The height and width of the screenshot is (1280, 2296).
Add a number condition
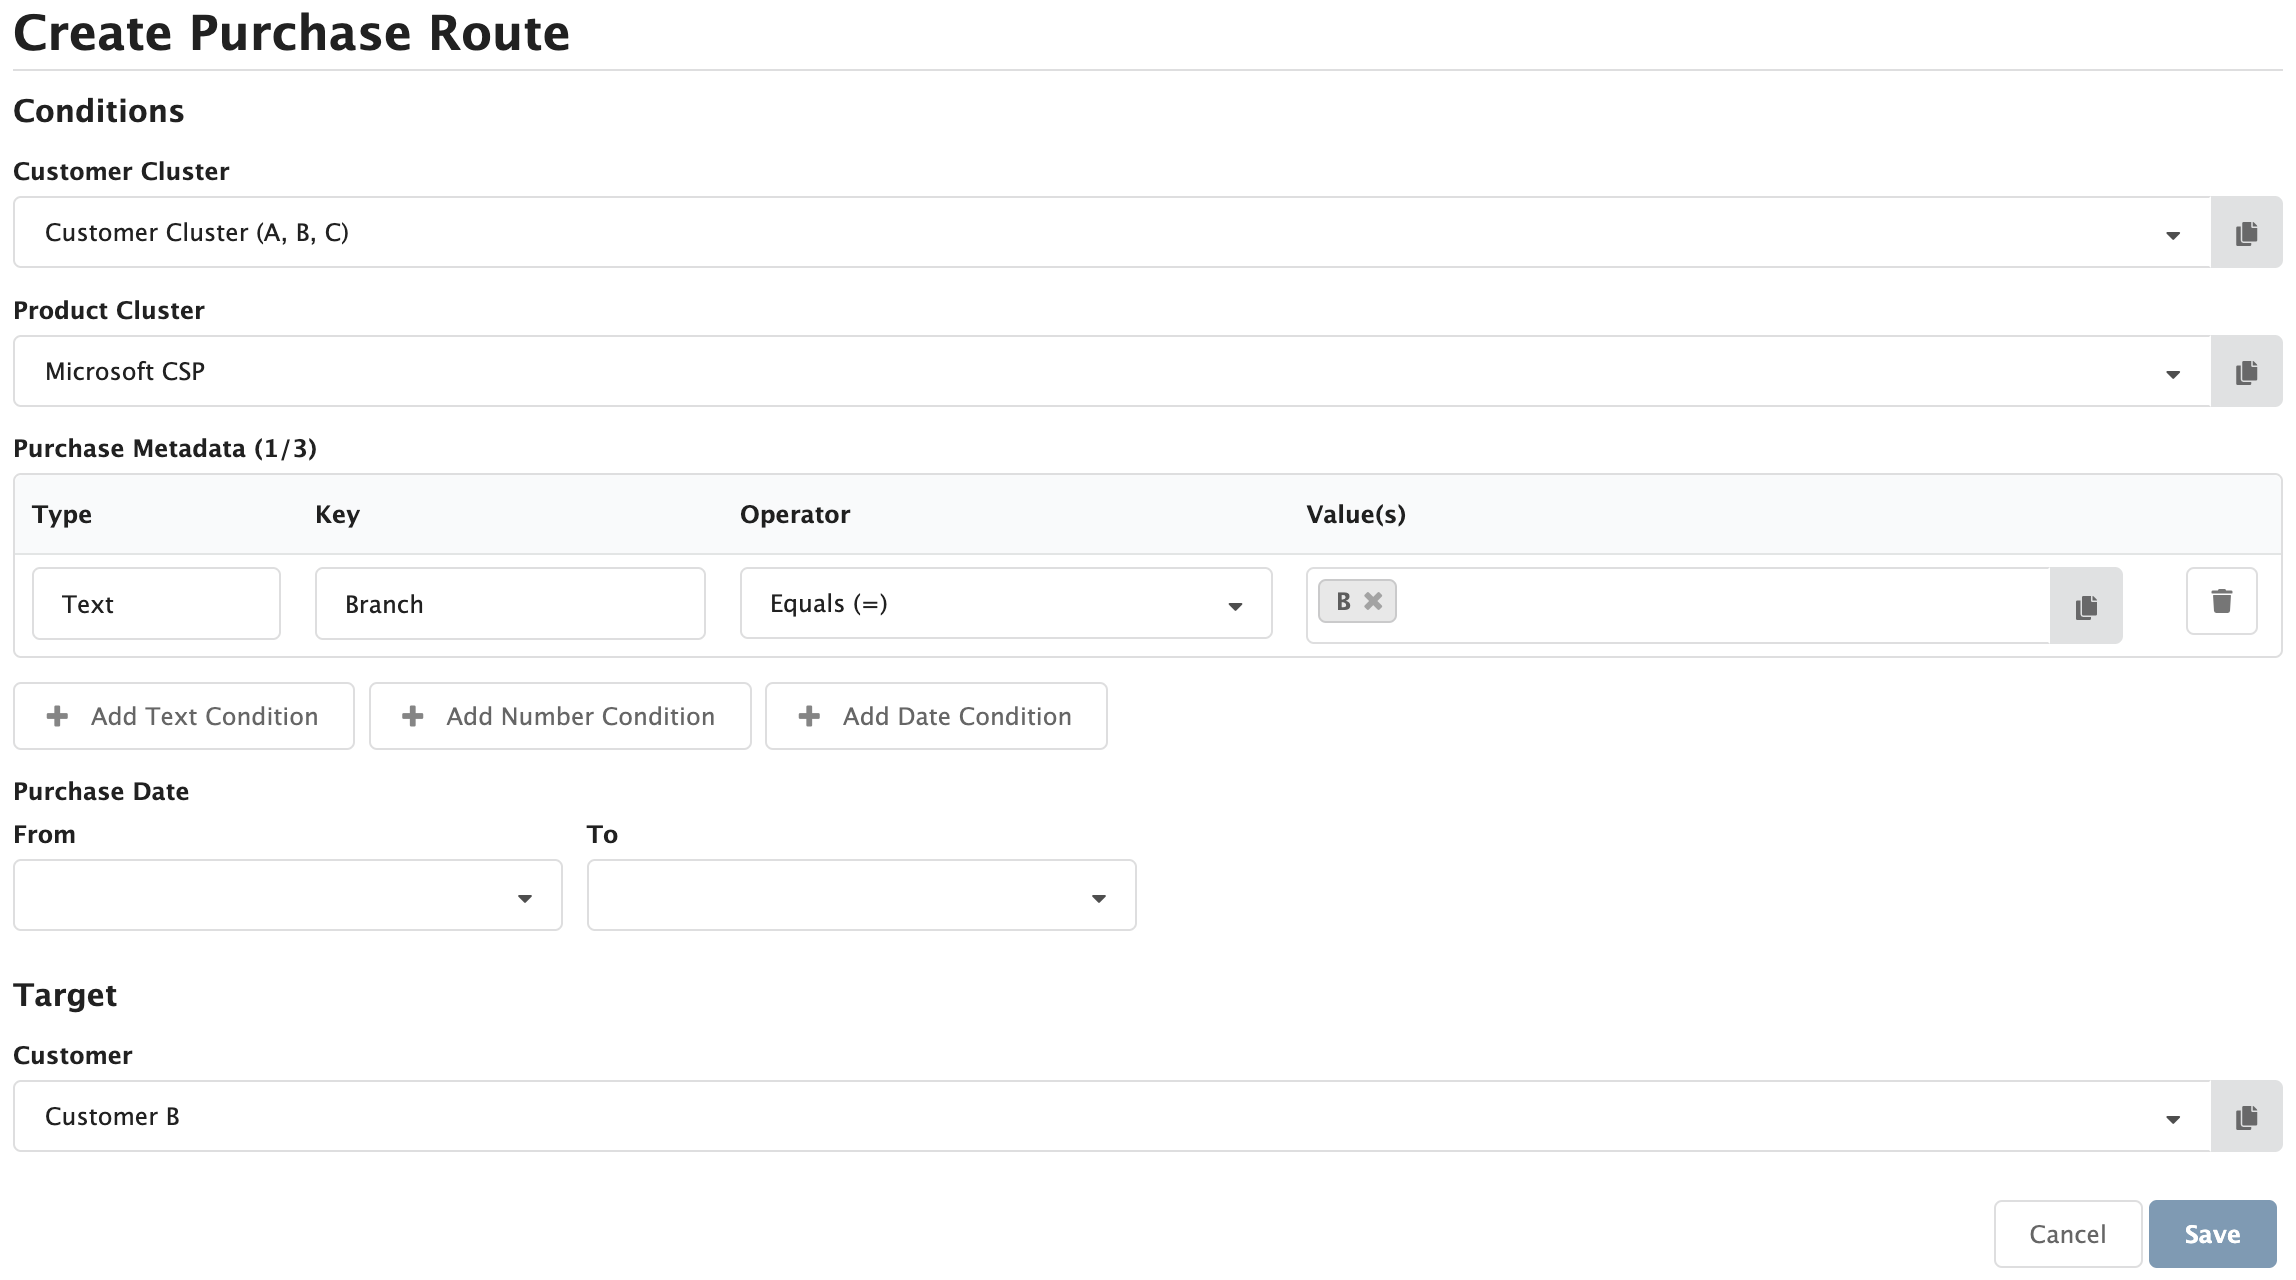pyautogui.click(x=559, y=715)
